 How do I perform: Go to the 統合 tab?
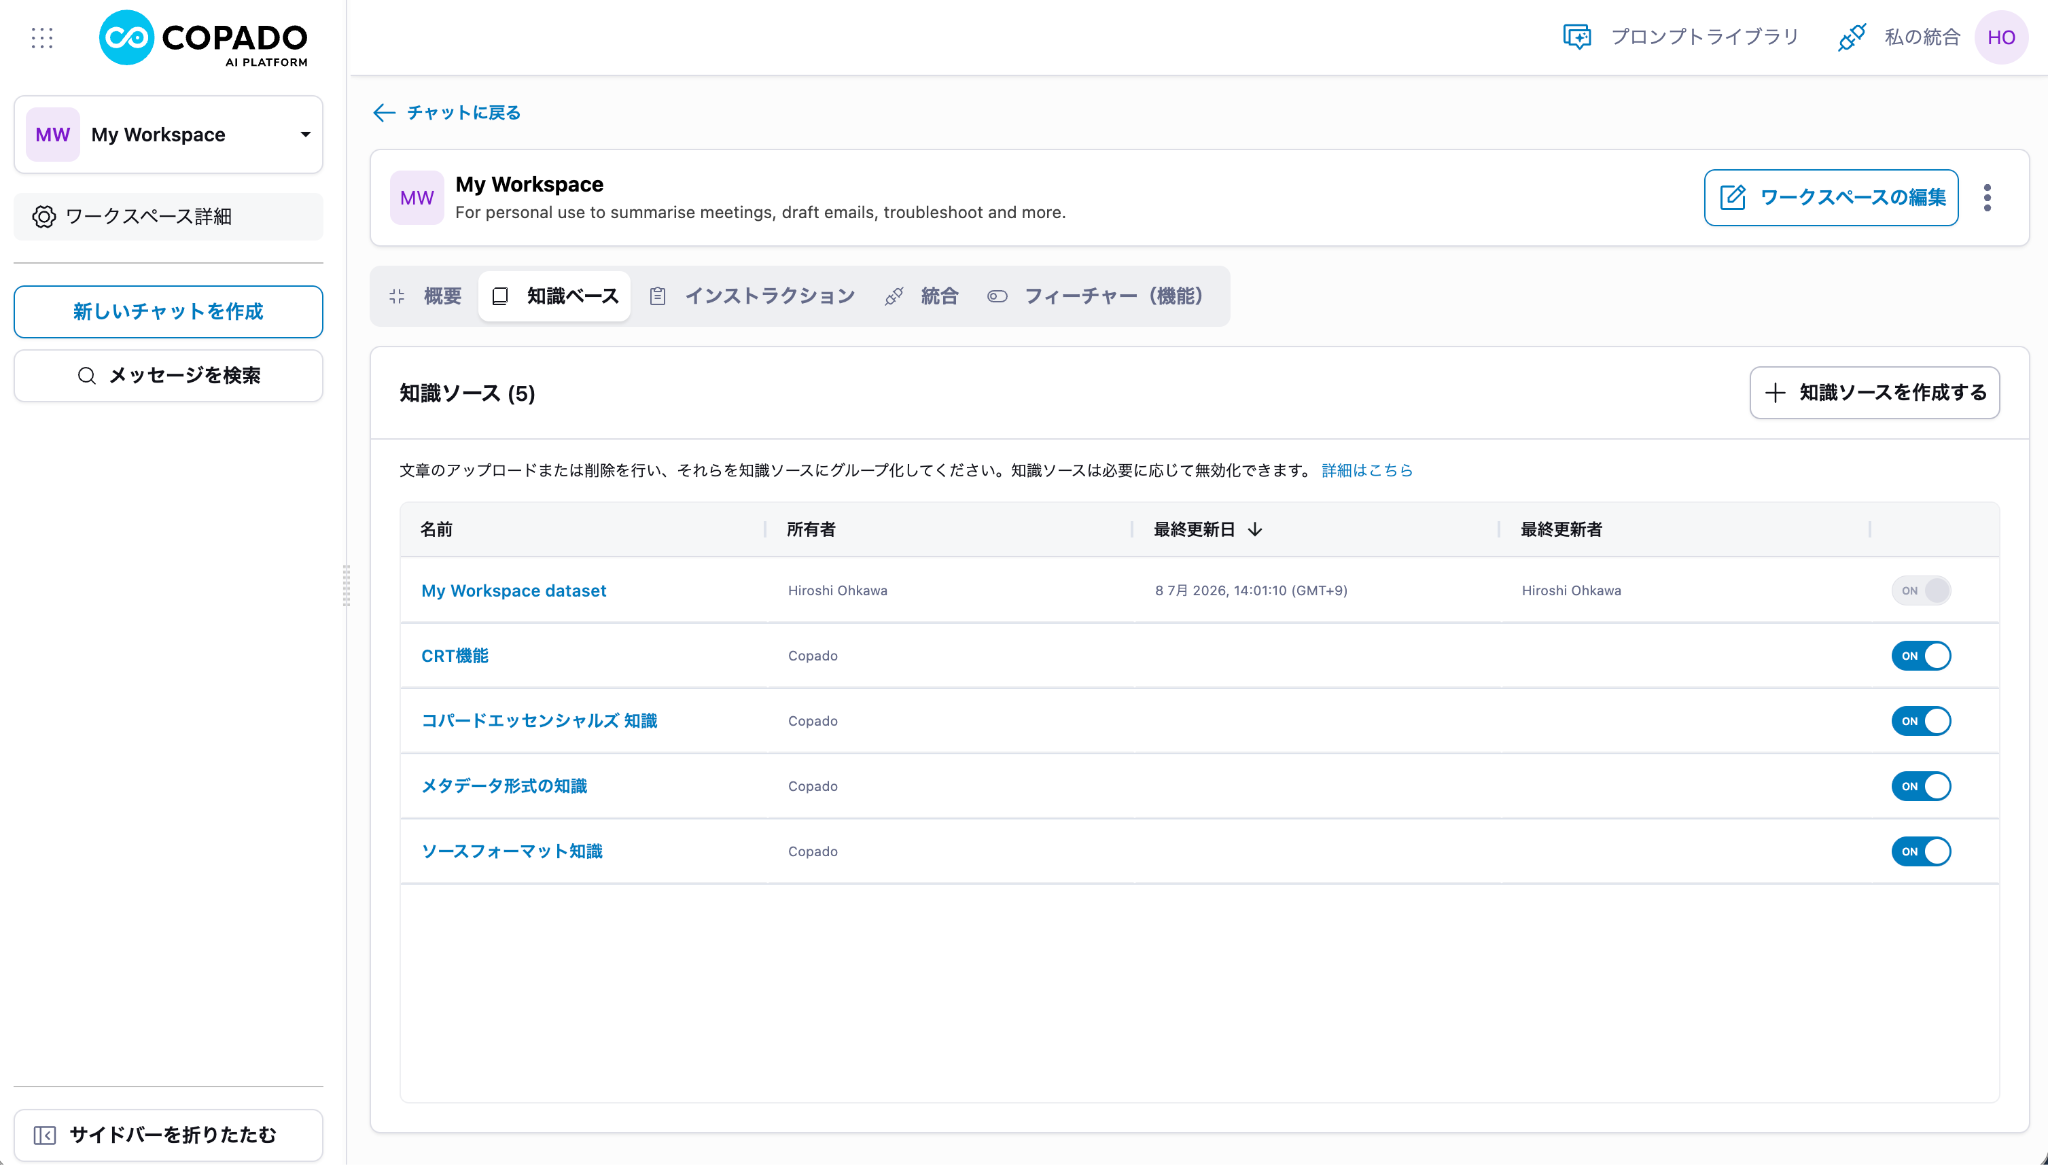[x=922, y=296]
